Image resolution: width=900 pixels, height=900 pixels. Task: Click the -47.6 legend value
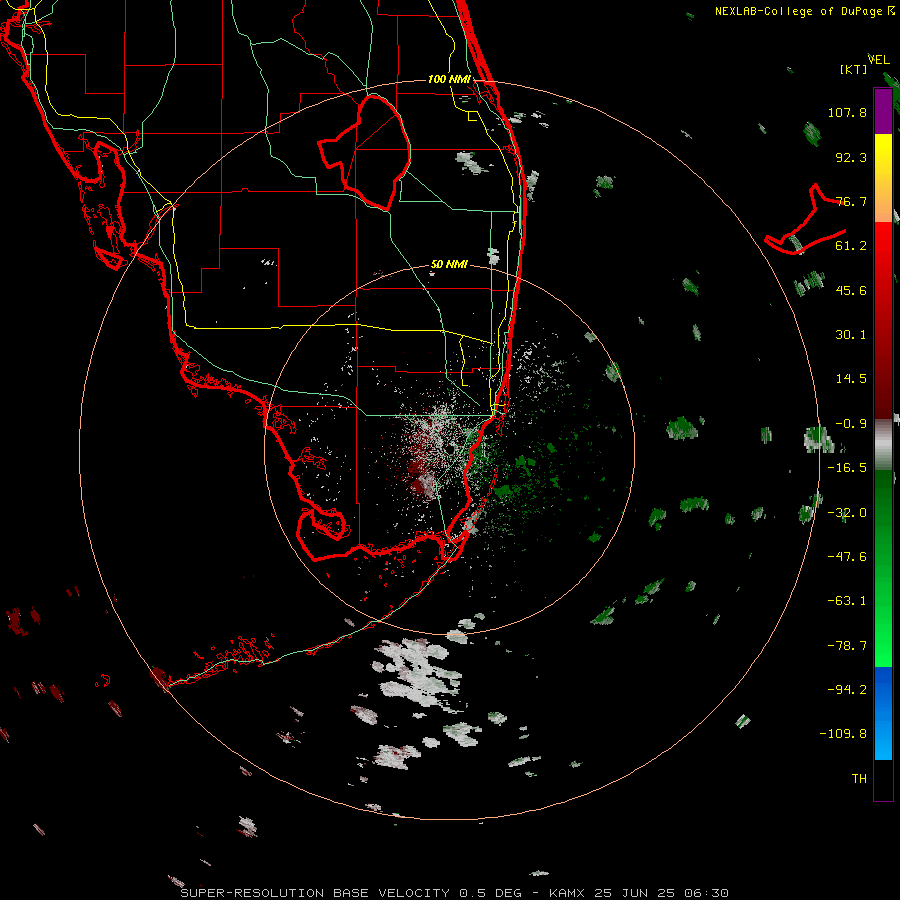tap(847, 557)
